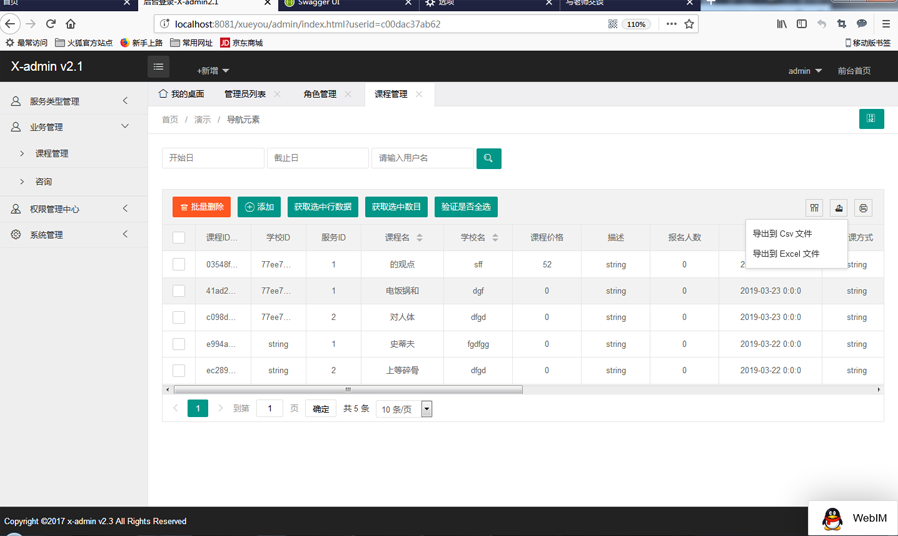The height and width of the screenshot is (536, 898).
Task: Click the table horizontal scrollbar
Action: point(348,389)
